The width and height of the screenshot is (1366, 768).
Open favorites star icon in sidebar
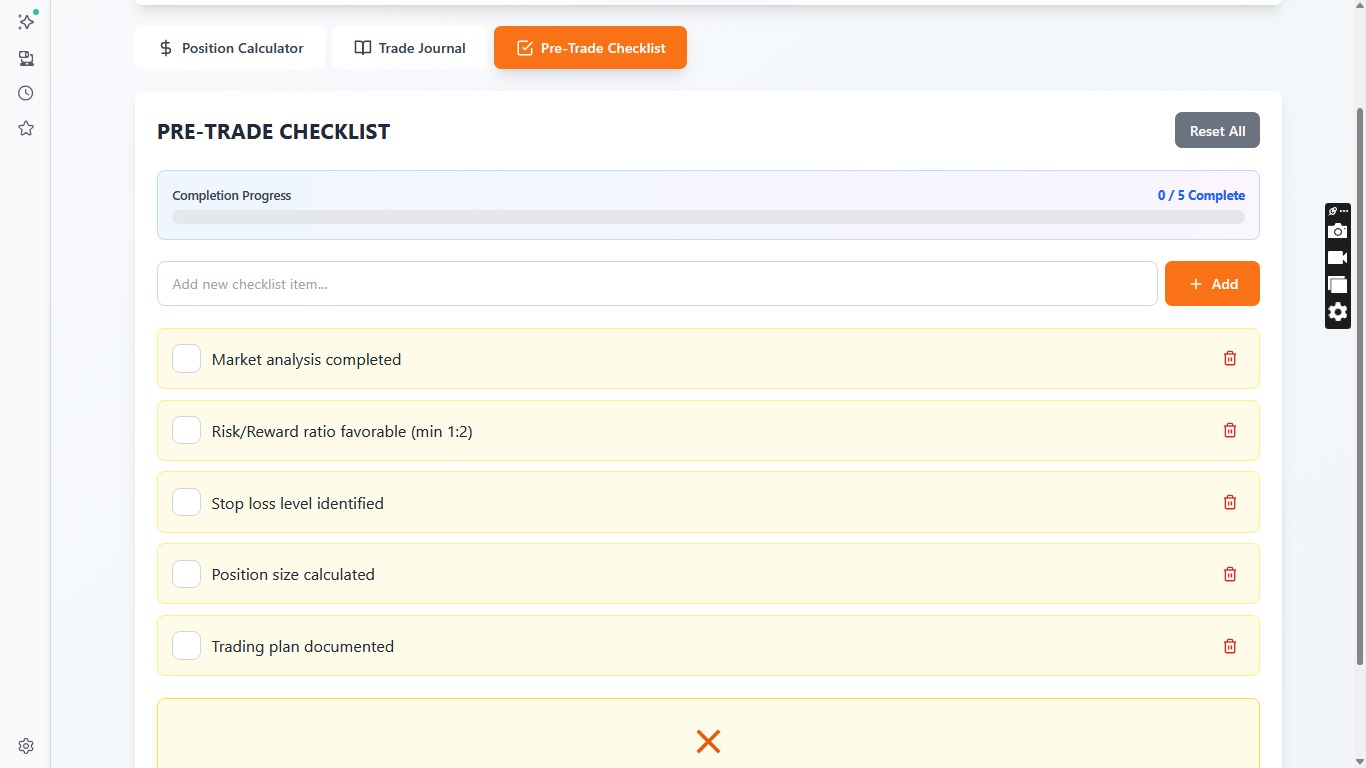(x=26, y=129)
